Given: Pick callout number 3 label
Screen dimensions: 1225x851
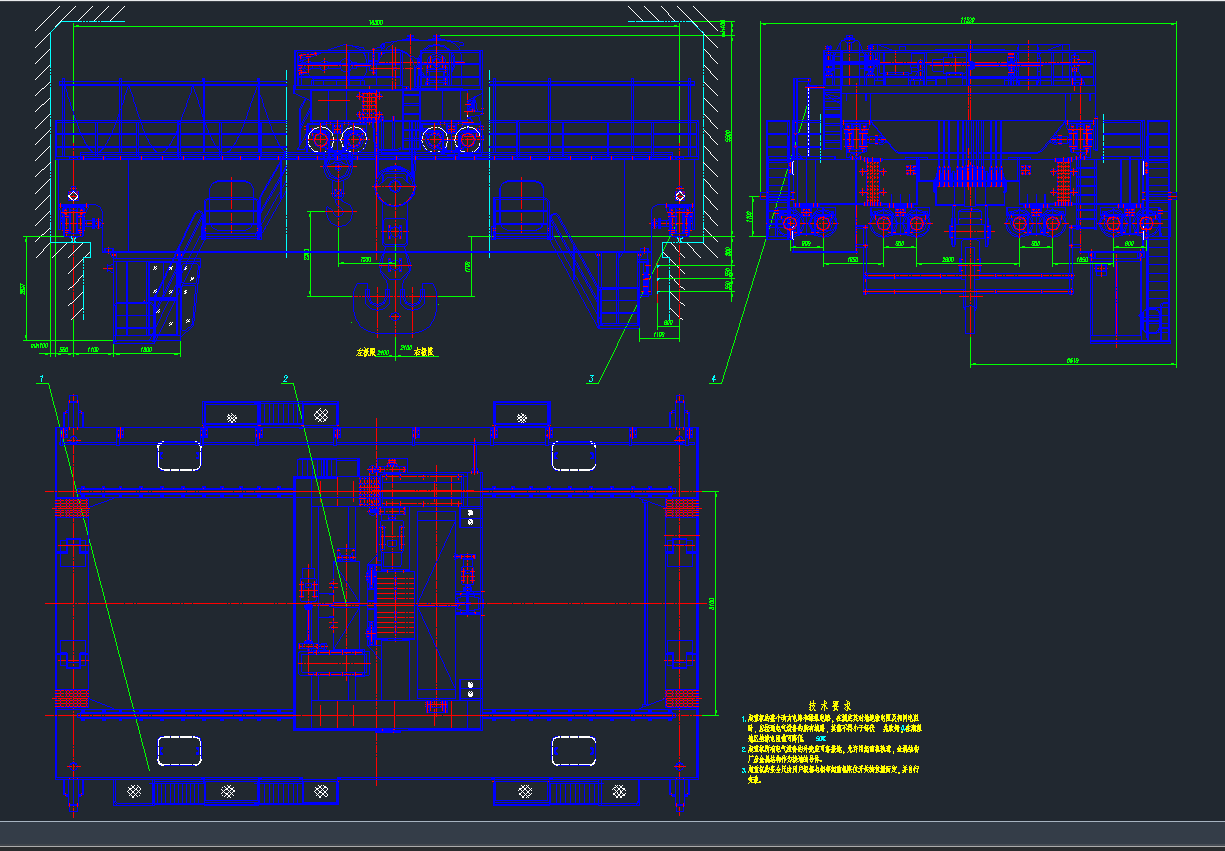Looking at the screenshot, I should [x=592, y=379].
